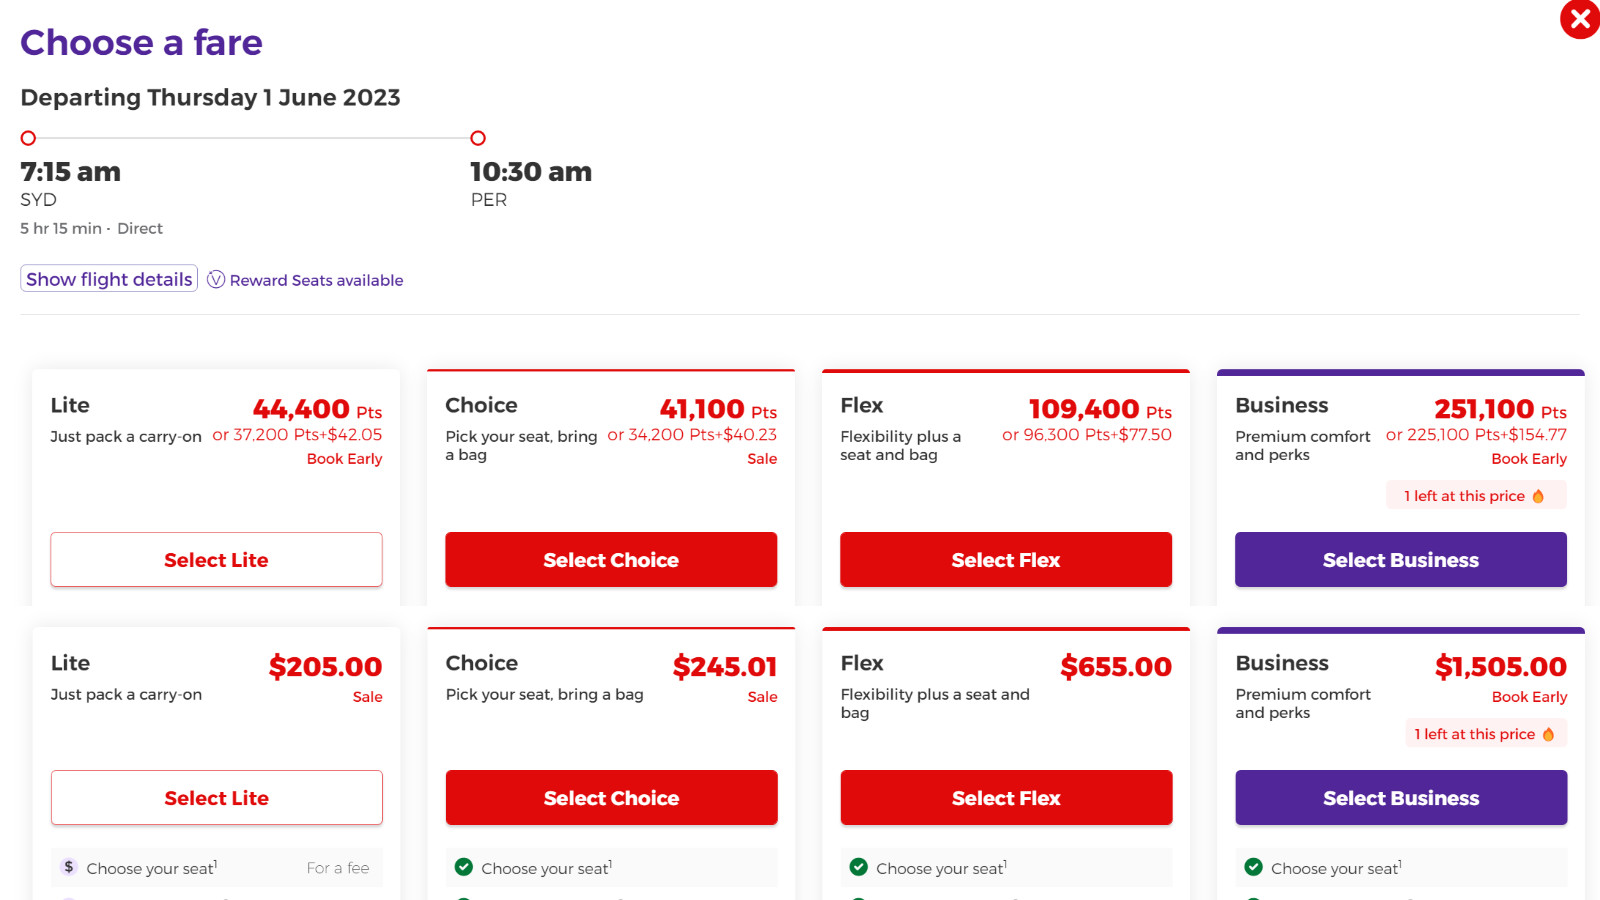Select Lite fare for 44,400 Pts
This screenshot has width=1600, height=900.
216,560
